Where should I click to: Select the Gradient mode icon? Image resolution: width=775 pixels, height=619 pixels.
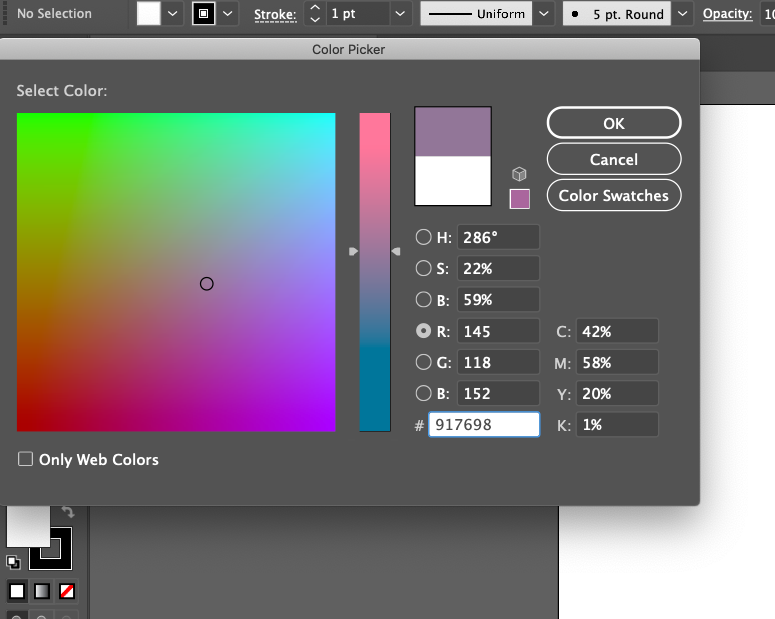[42, 591]
